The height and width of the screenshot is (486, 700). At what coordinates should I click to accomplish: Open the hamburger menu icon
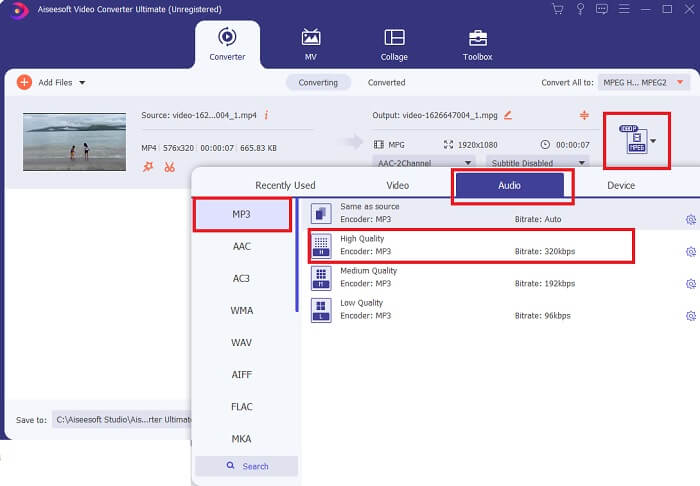[624, 9]
